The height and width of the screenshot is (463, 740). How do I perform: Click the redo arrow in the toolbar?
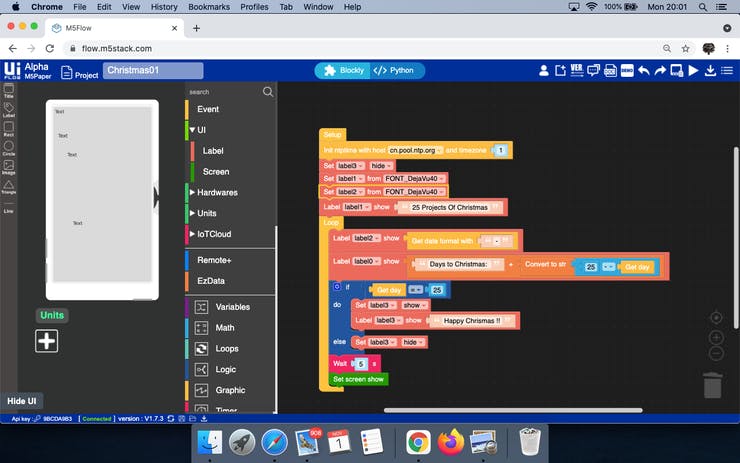click(x=660, y=71)
